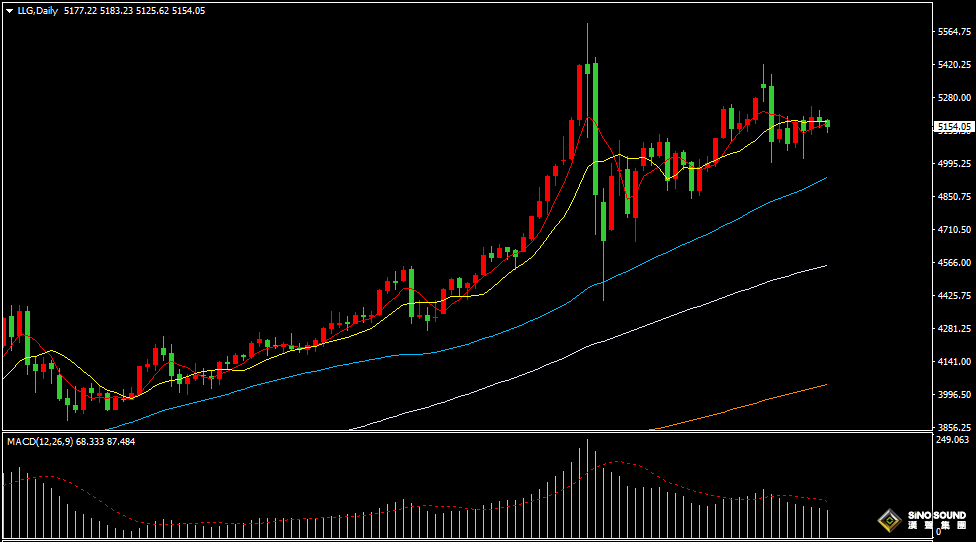Click the 5564.75 price axis label
The width and height of the screenshot is (976, 542).
coord(955,32)
